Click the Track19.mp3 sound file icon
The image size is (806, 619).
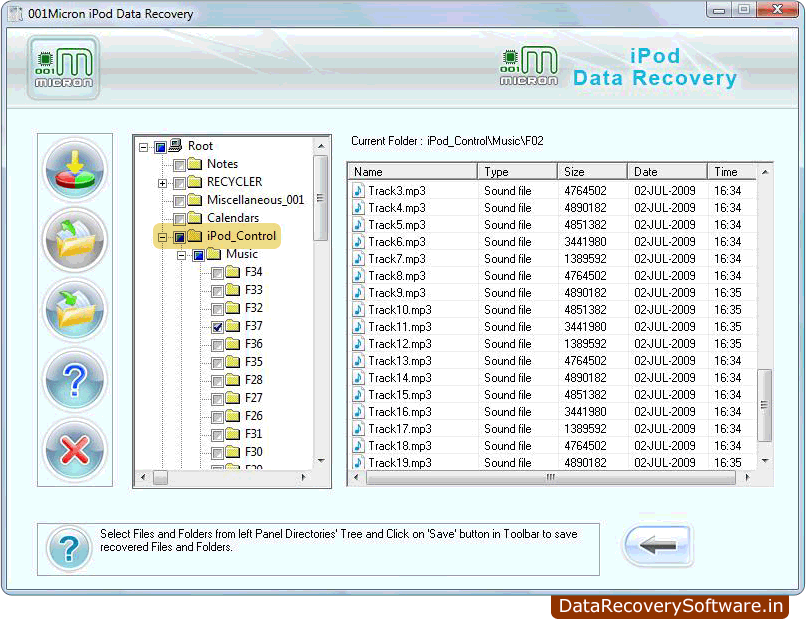[x=358, y=462]
